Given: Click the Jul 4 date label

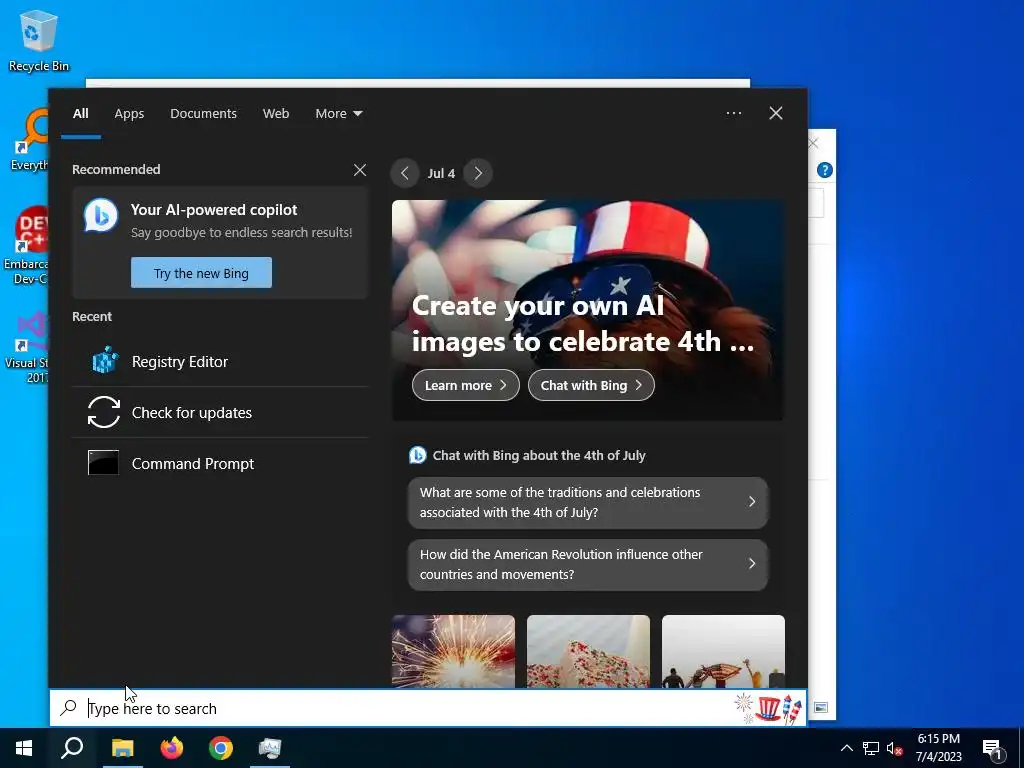Looking at the screenshot, I should click(x=441, y=174).
